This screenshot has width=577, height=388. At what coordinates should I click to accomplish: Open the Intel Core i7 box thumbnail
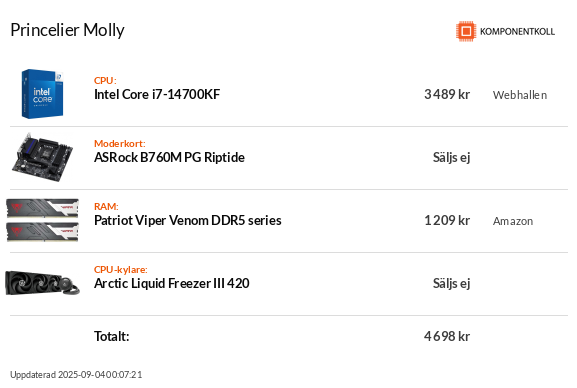pos(42,94)
